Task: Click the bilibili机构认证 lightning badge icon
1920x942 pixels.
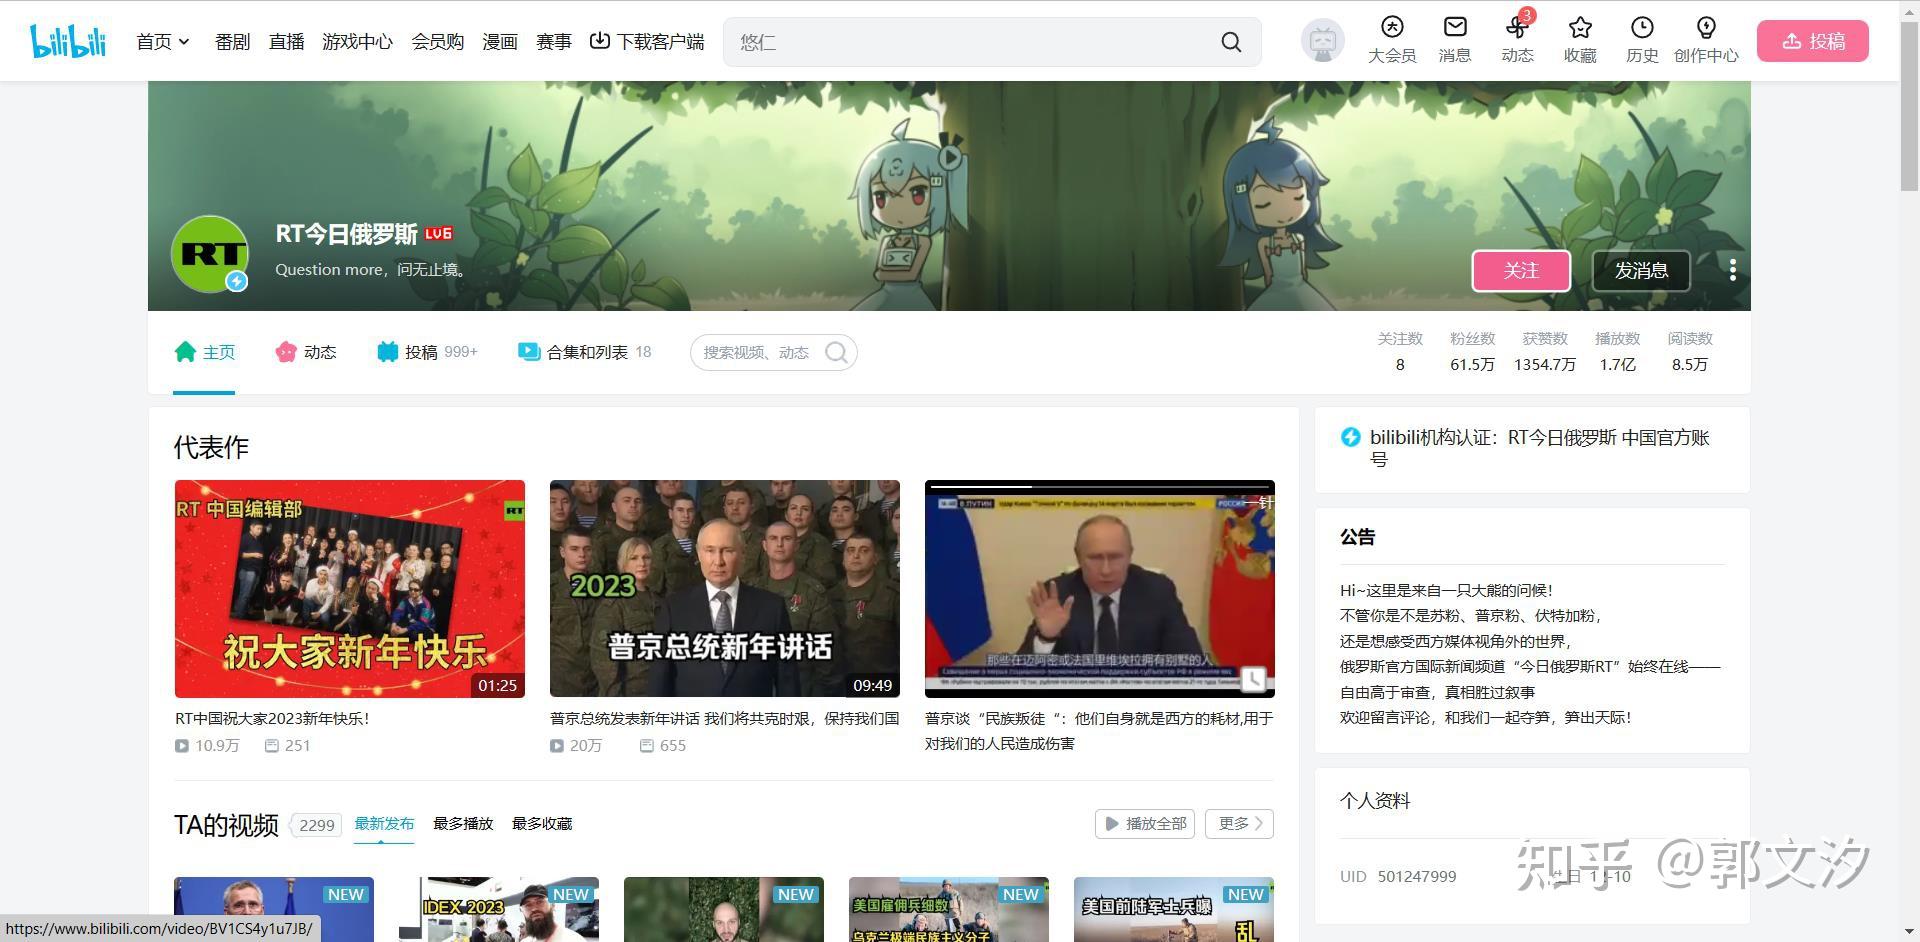Action: pos(1351,437)
